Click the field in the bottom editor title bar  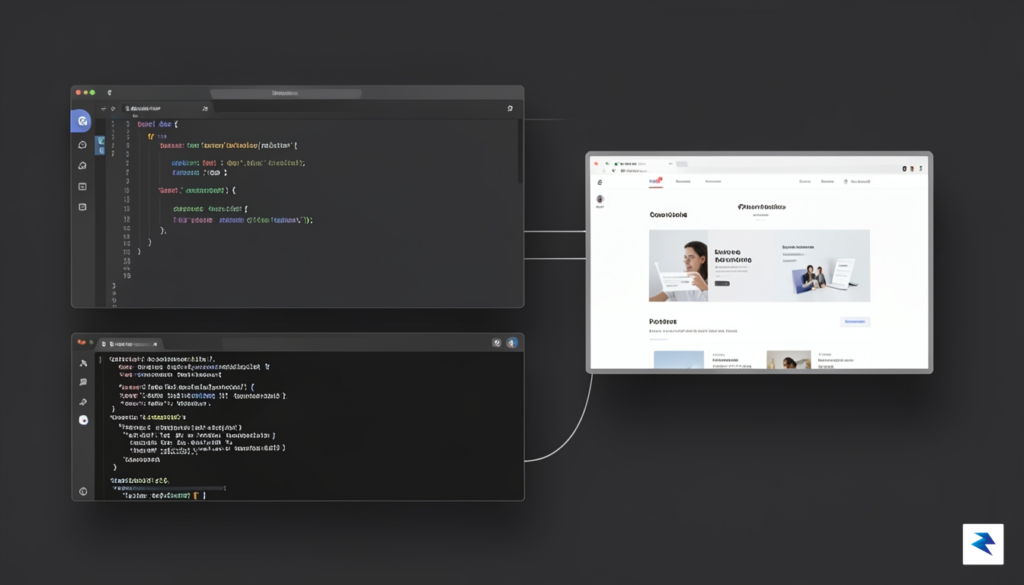pyautogui.click(x=356, y=343)
